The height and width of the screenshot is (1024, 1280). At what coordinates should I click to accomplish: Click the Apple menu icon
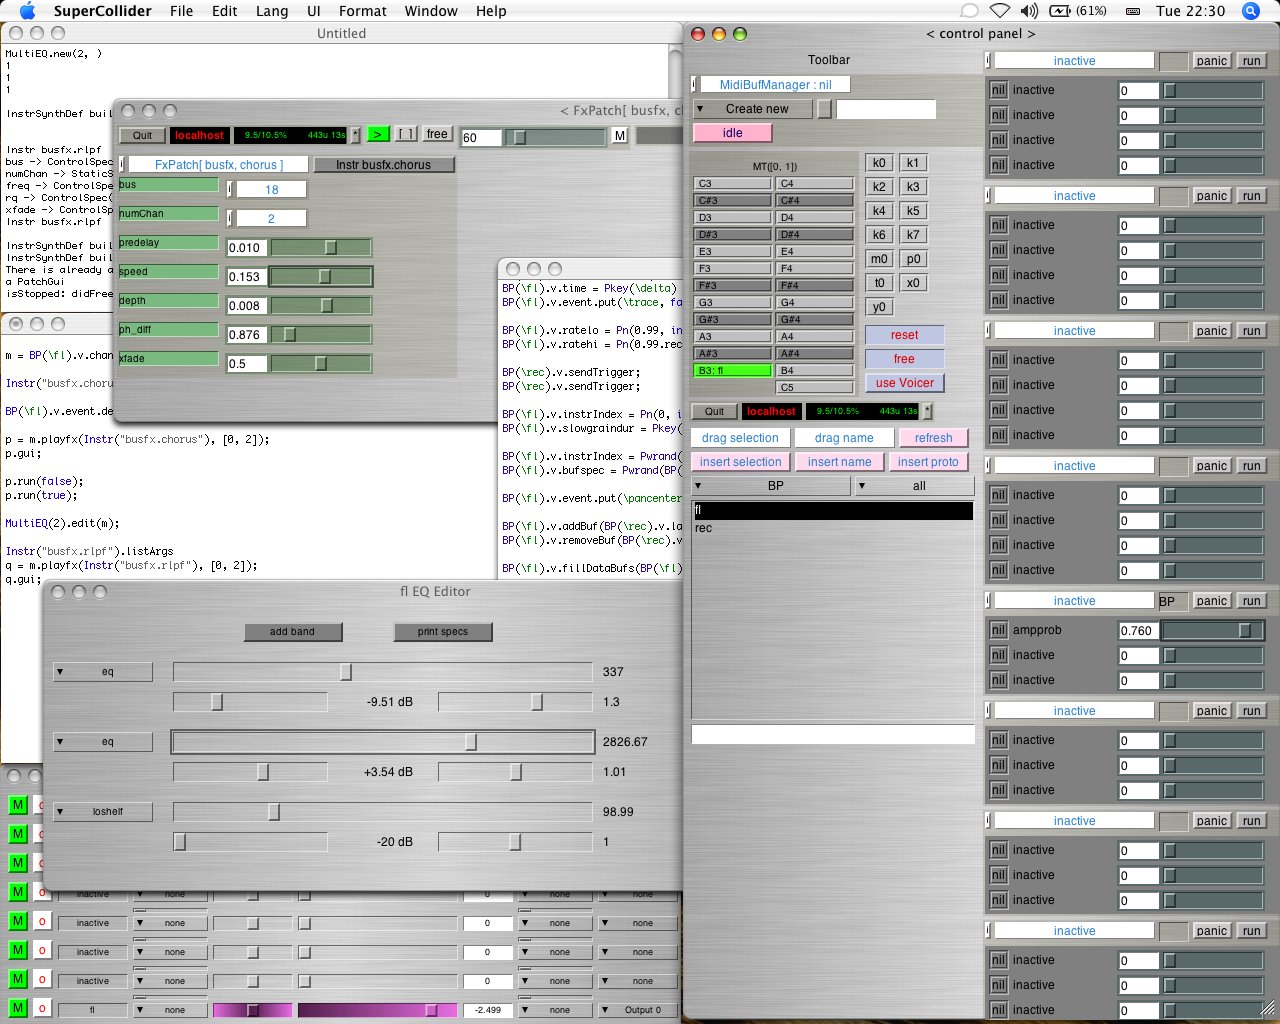coord(27,11)
